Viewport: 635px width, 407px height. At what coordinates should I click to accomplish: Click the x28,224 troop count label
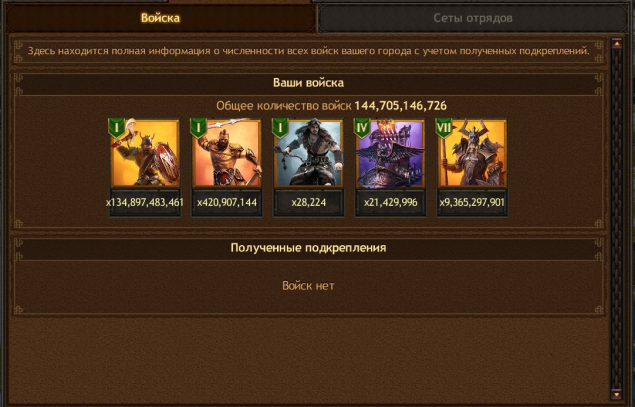point(309,202)
